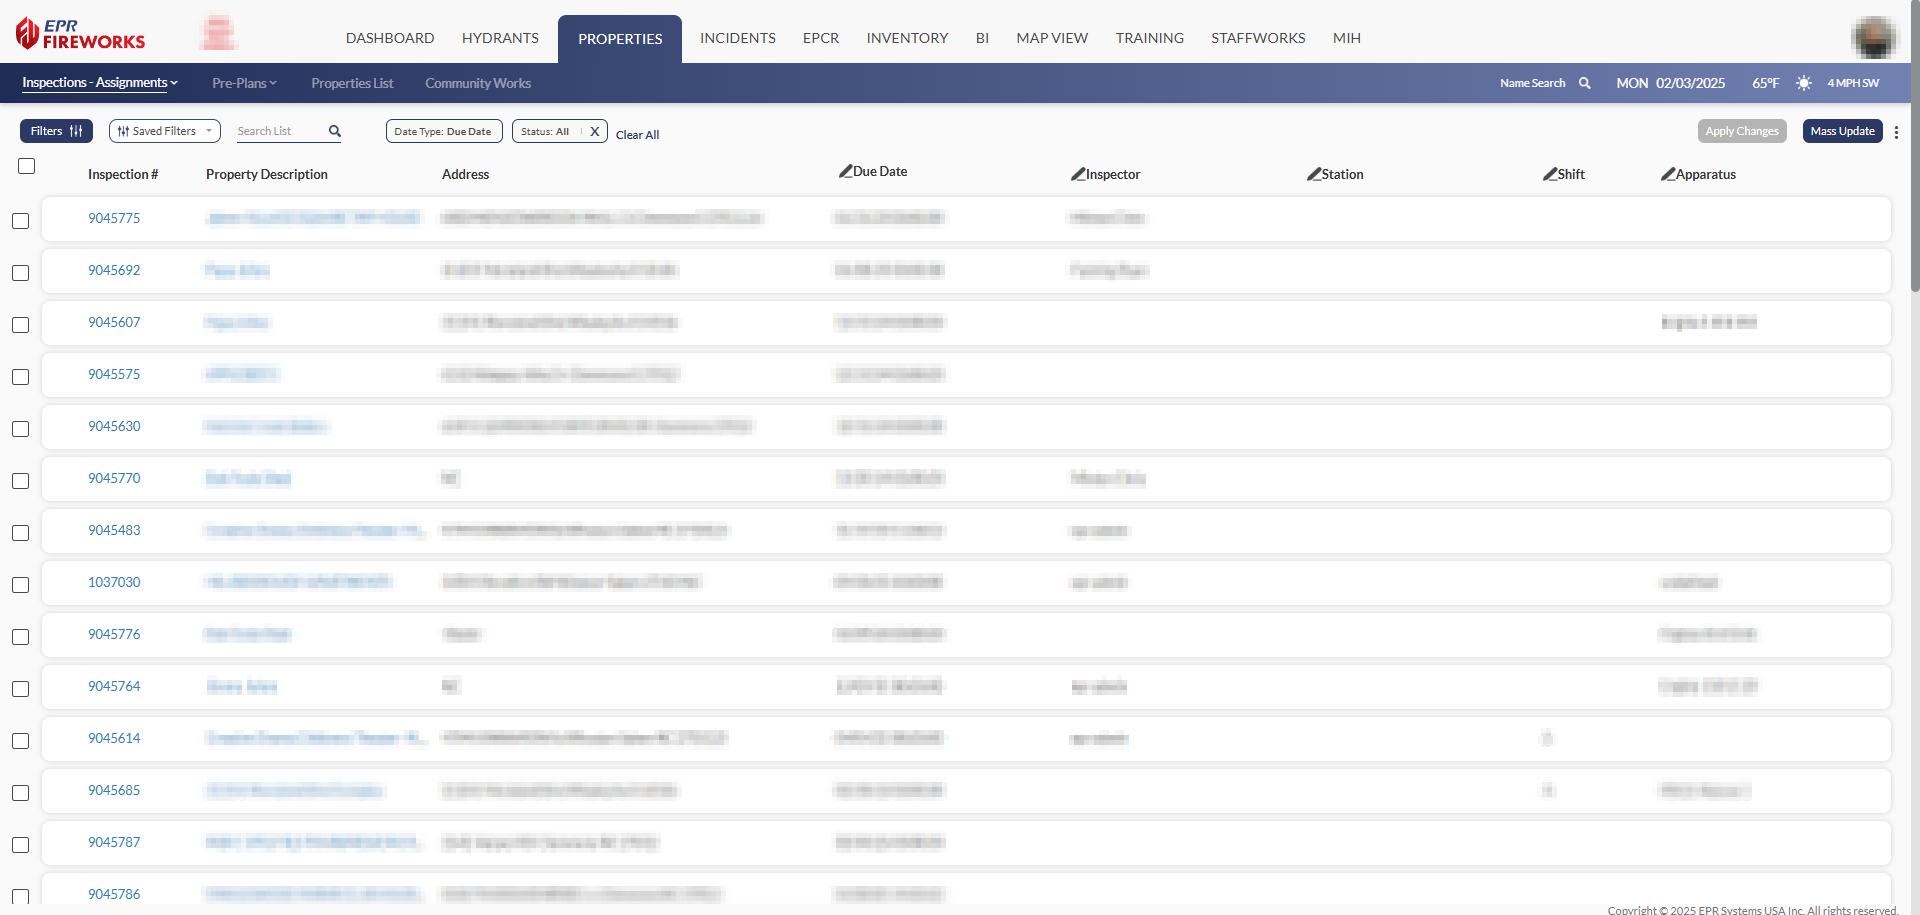Open the three-dot menu beside Mass Update

pyautogui.click(x=1897, y=131)
